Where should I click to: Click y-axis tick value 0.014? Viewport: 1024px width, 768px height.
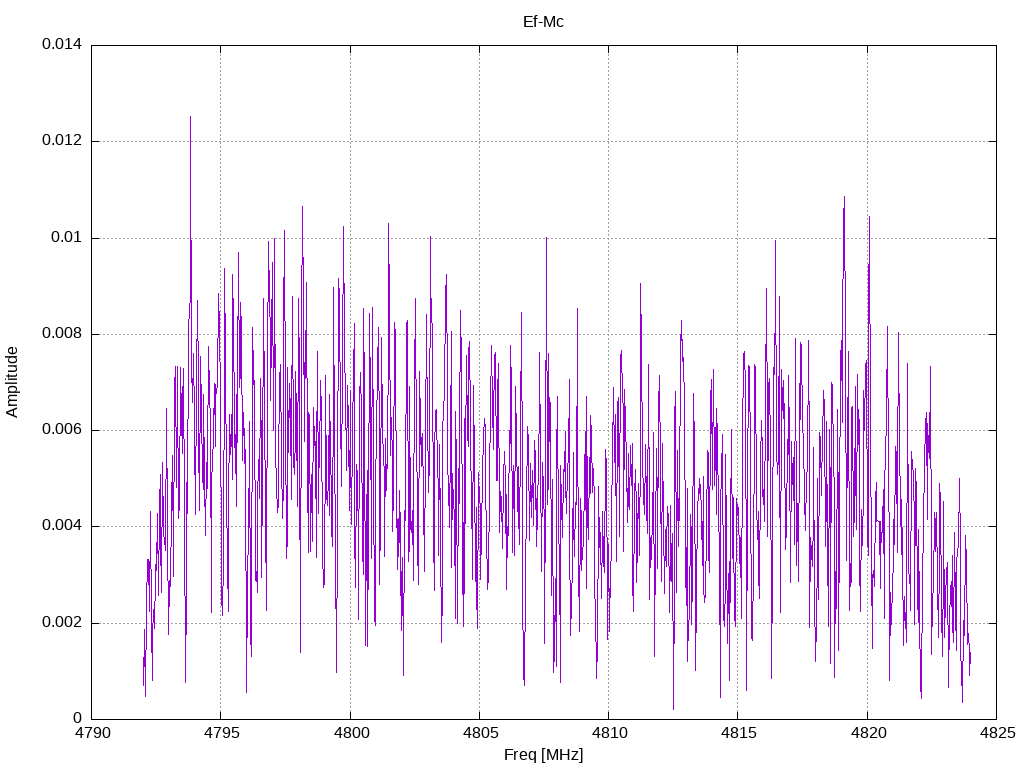62,44
